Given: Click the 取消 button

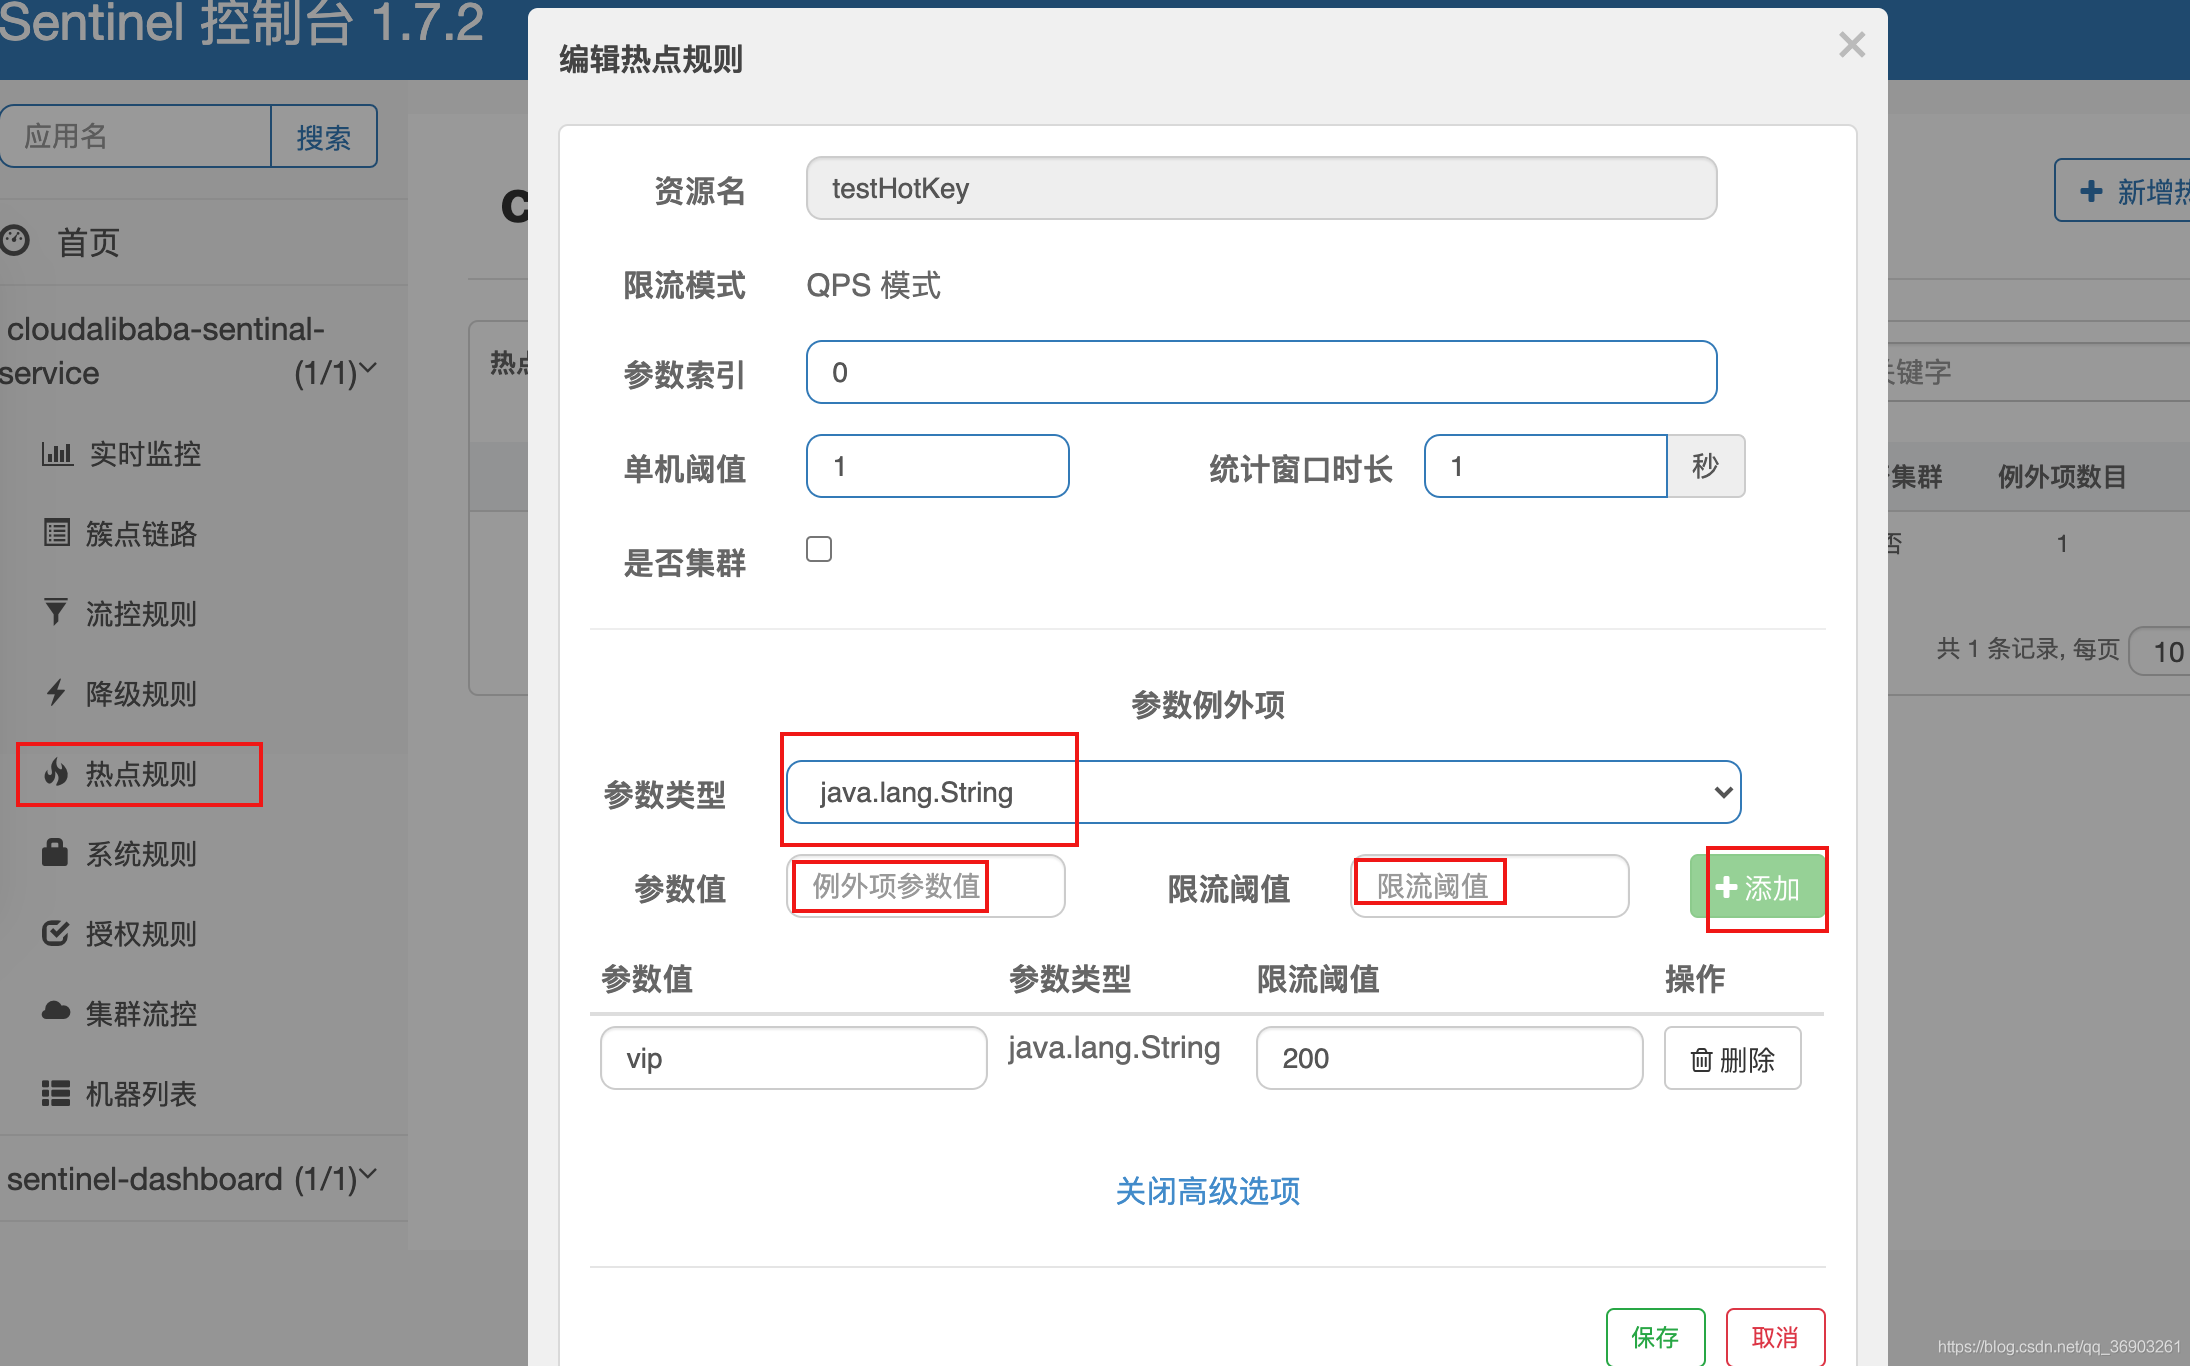Looking at the screenshot, I should [1775, 1337].
